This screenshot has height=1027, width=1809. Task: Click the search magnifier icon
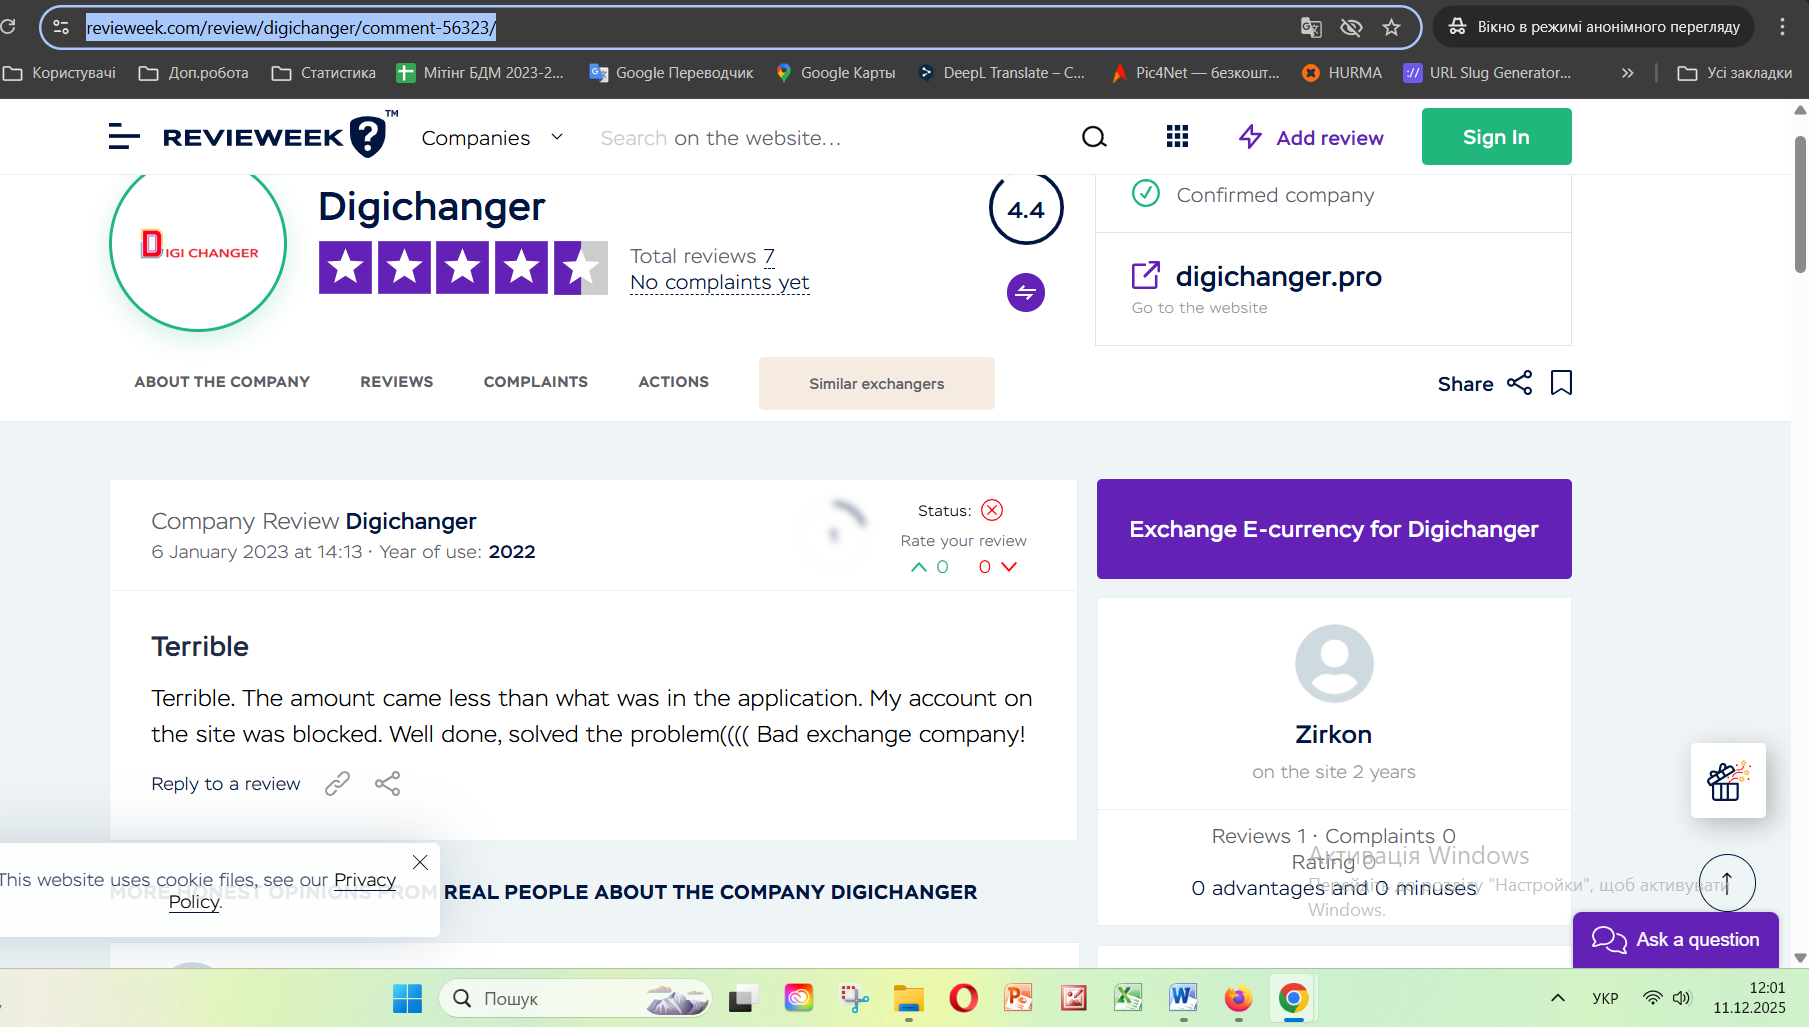tap(1095, 137)
